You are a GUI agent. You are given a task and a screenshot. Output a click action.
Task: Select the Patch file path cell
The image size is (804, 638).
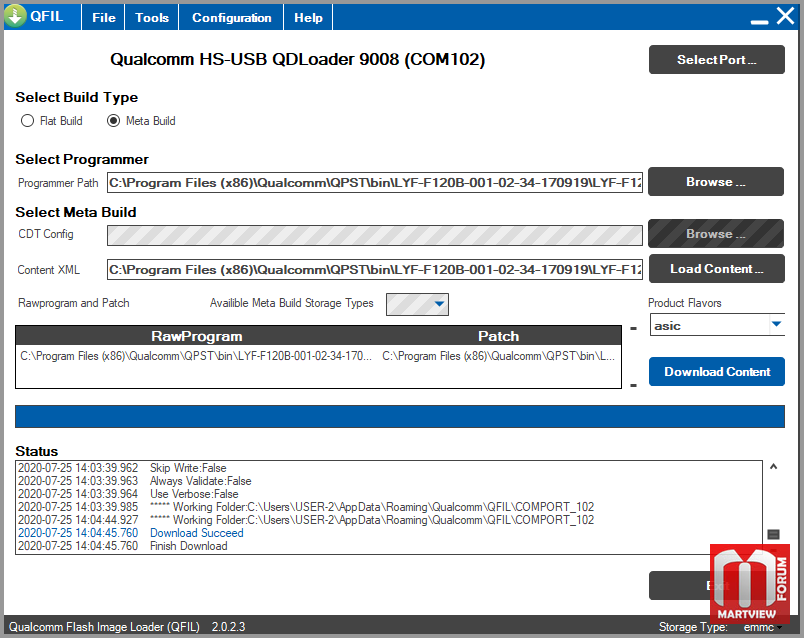coord(498,356)
